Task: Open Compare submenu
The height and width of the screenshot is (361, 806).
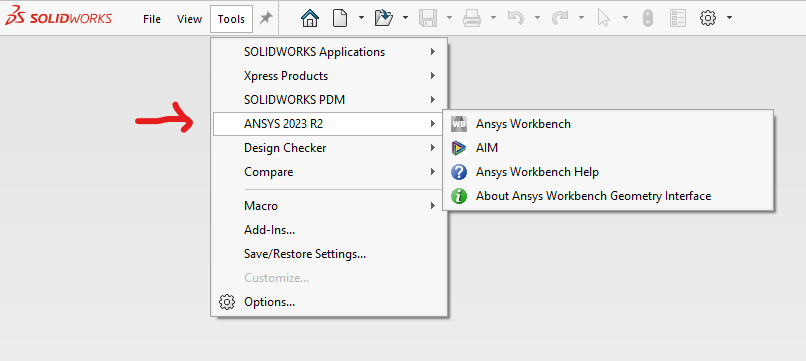Action: pos(329,172)
